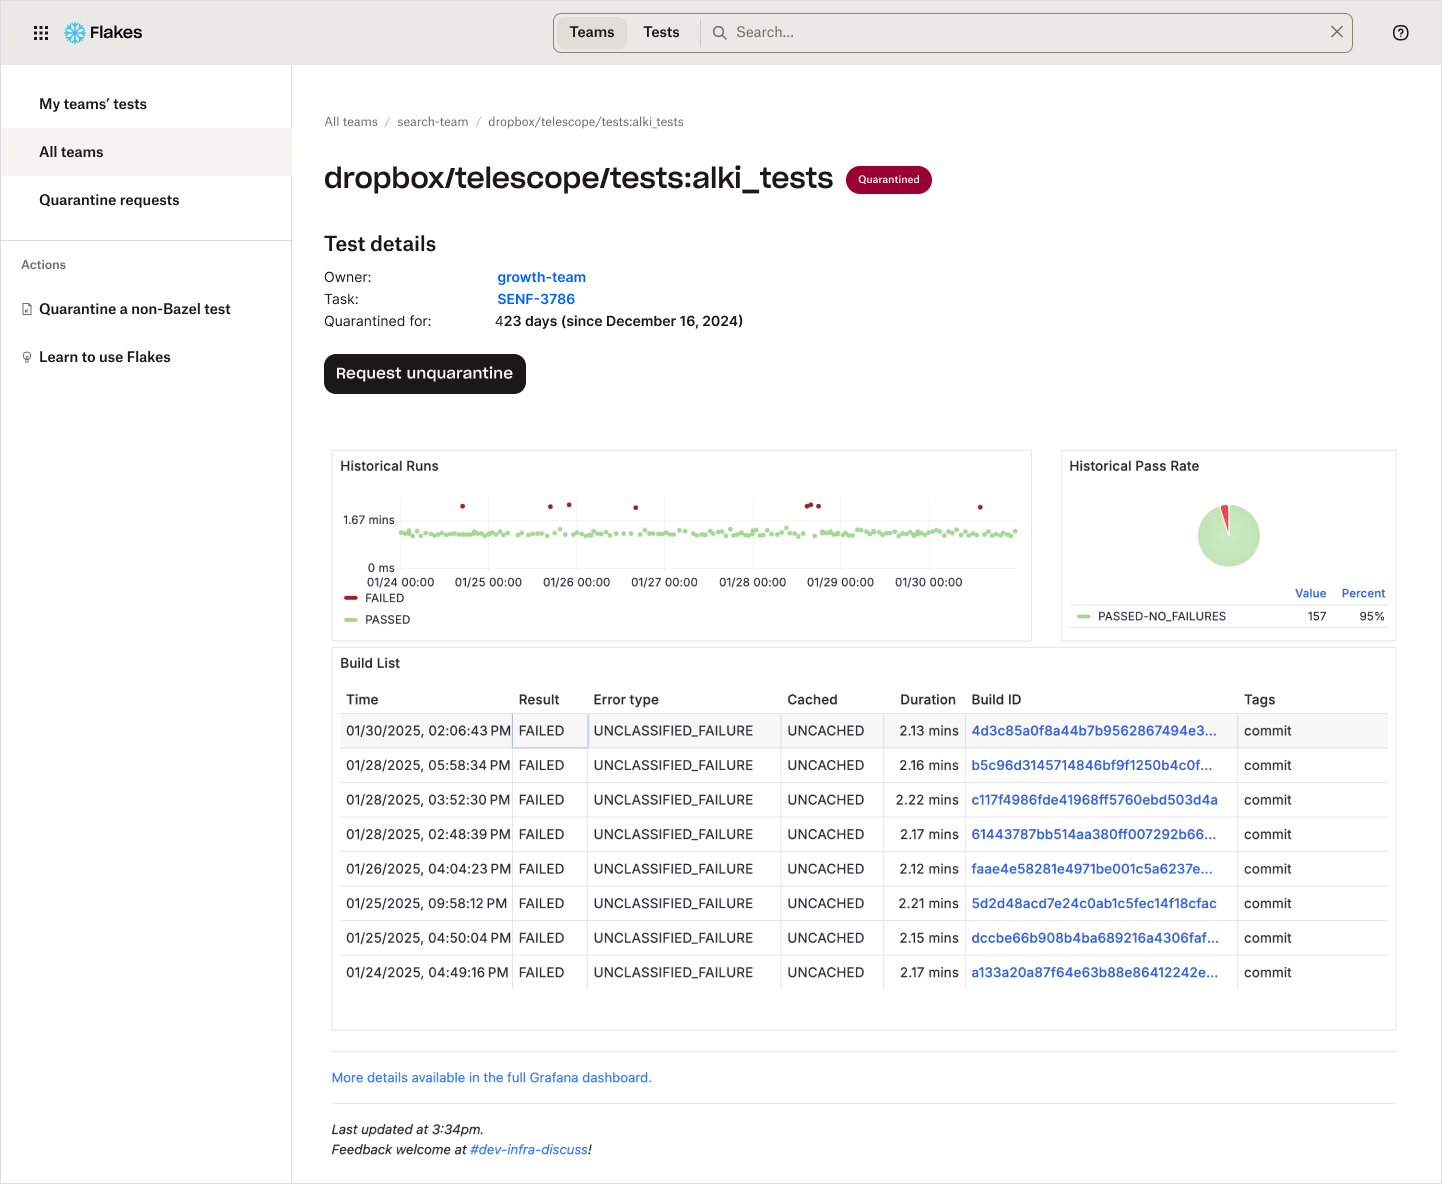Select All teams in sidebar
Screen dimensions: 1442x1184
tap(146, 152)
